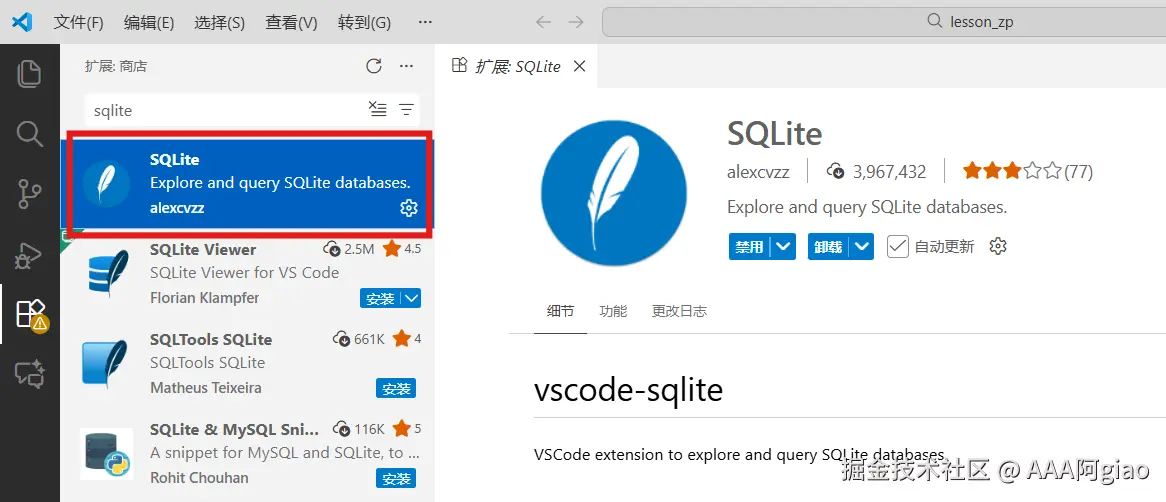Open extensions panel more actions menu
The height and width of the screenshot is (502, 1166).
[x=406, y=66]
